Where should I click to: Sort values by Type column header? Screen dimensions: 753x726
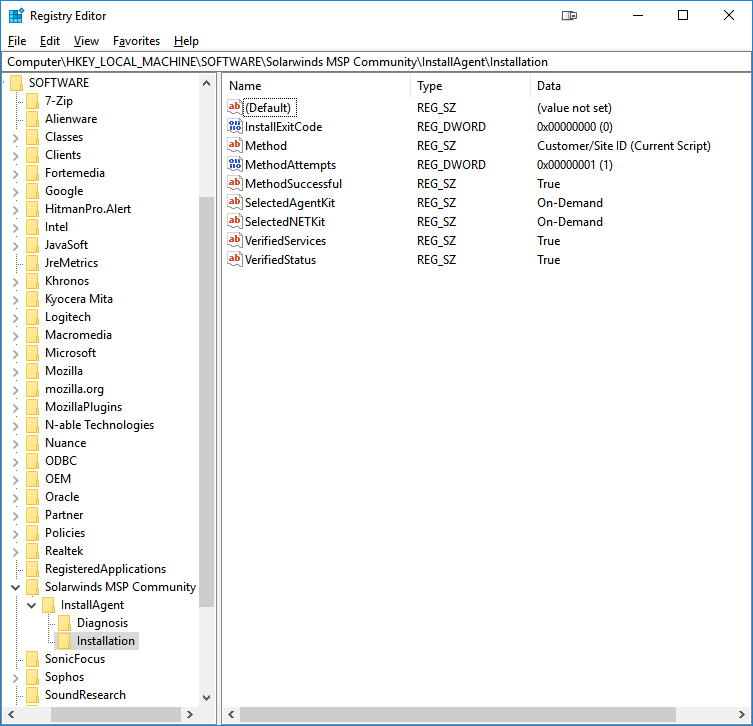point(471,85)
